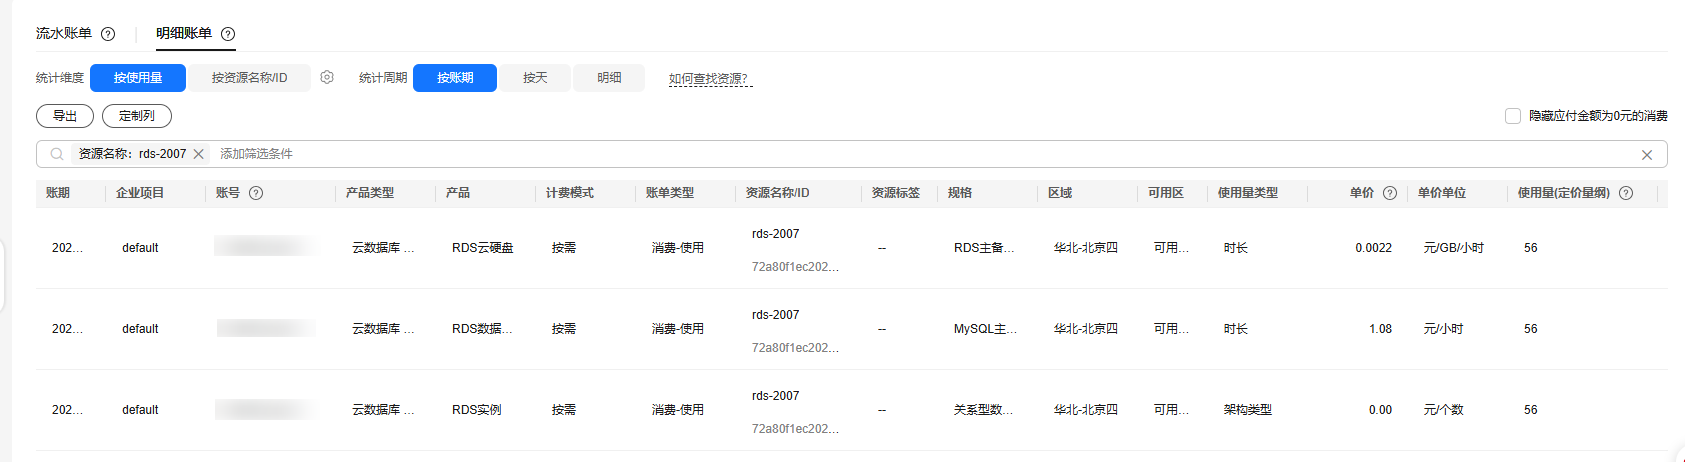The image size is (1685, 462).
Task: Click the search magnifier icon in filter bar
Action: click(x=57, y=154)
